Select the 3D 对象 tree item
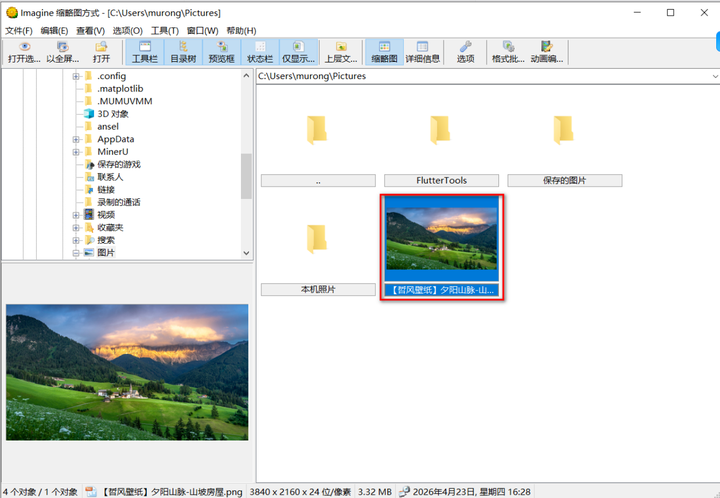This screenshot has height=498, width=720. click(113, 114)
